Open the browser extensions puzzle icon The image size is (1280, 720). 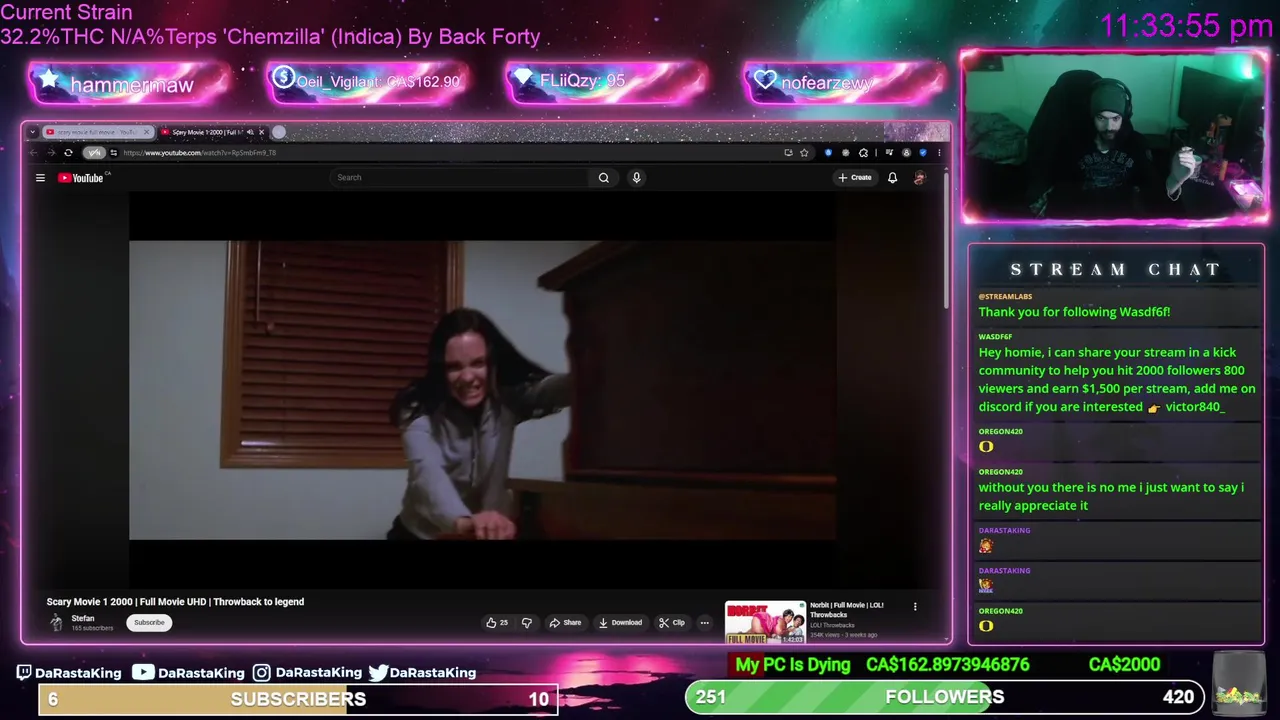point(863,153)
